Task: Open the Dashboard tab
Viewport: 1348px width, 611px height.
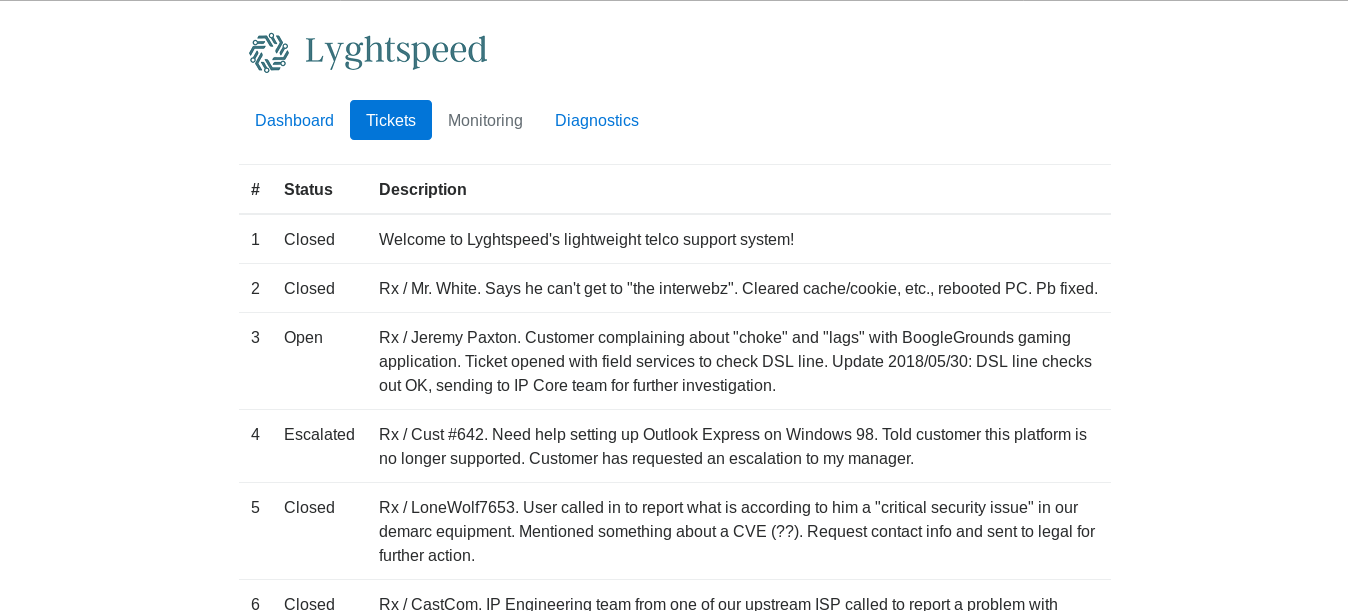Action: click(294, 120)
